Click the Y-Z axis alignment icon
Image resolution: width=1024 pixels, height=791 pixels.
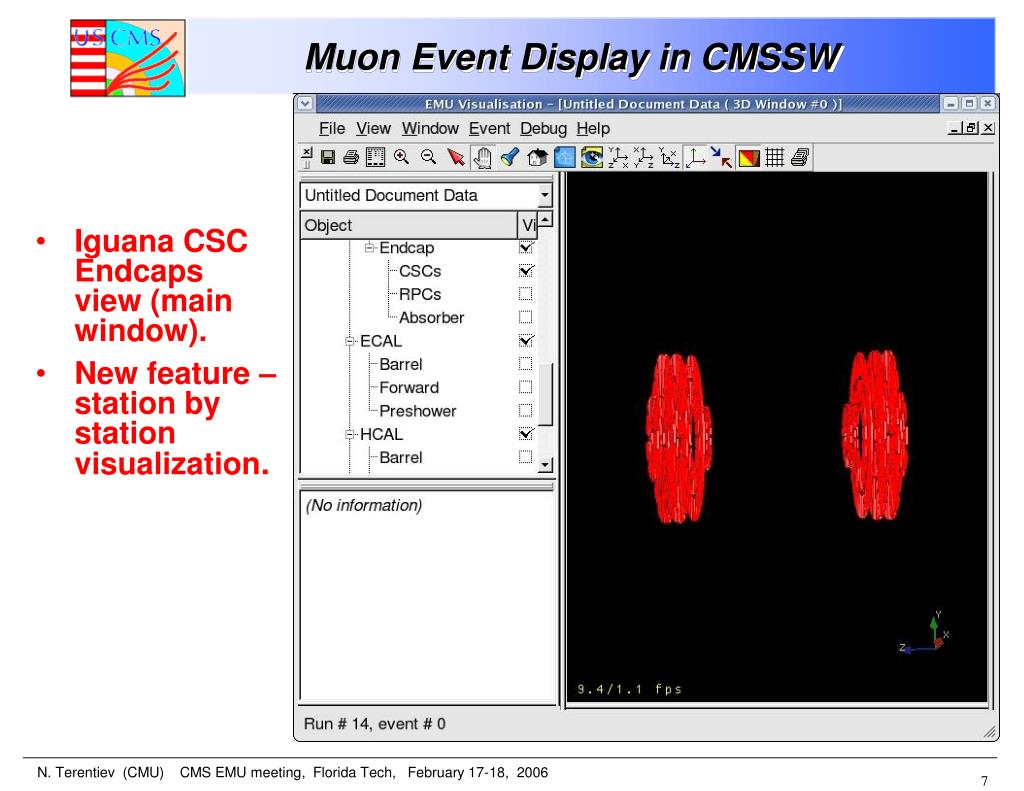click(643, 157)
